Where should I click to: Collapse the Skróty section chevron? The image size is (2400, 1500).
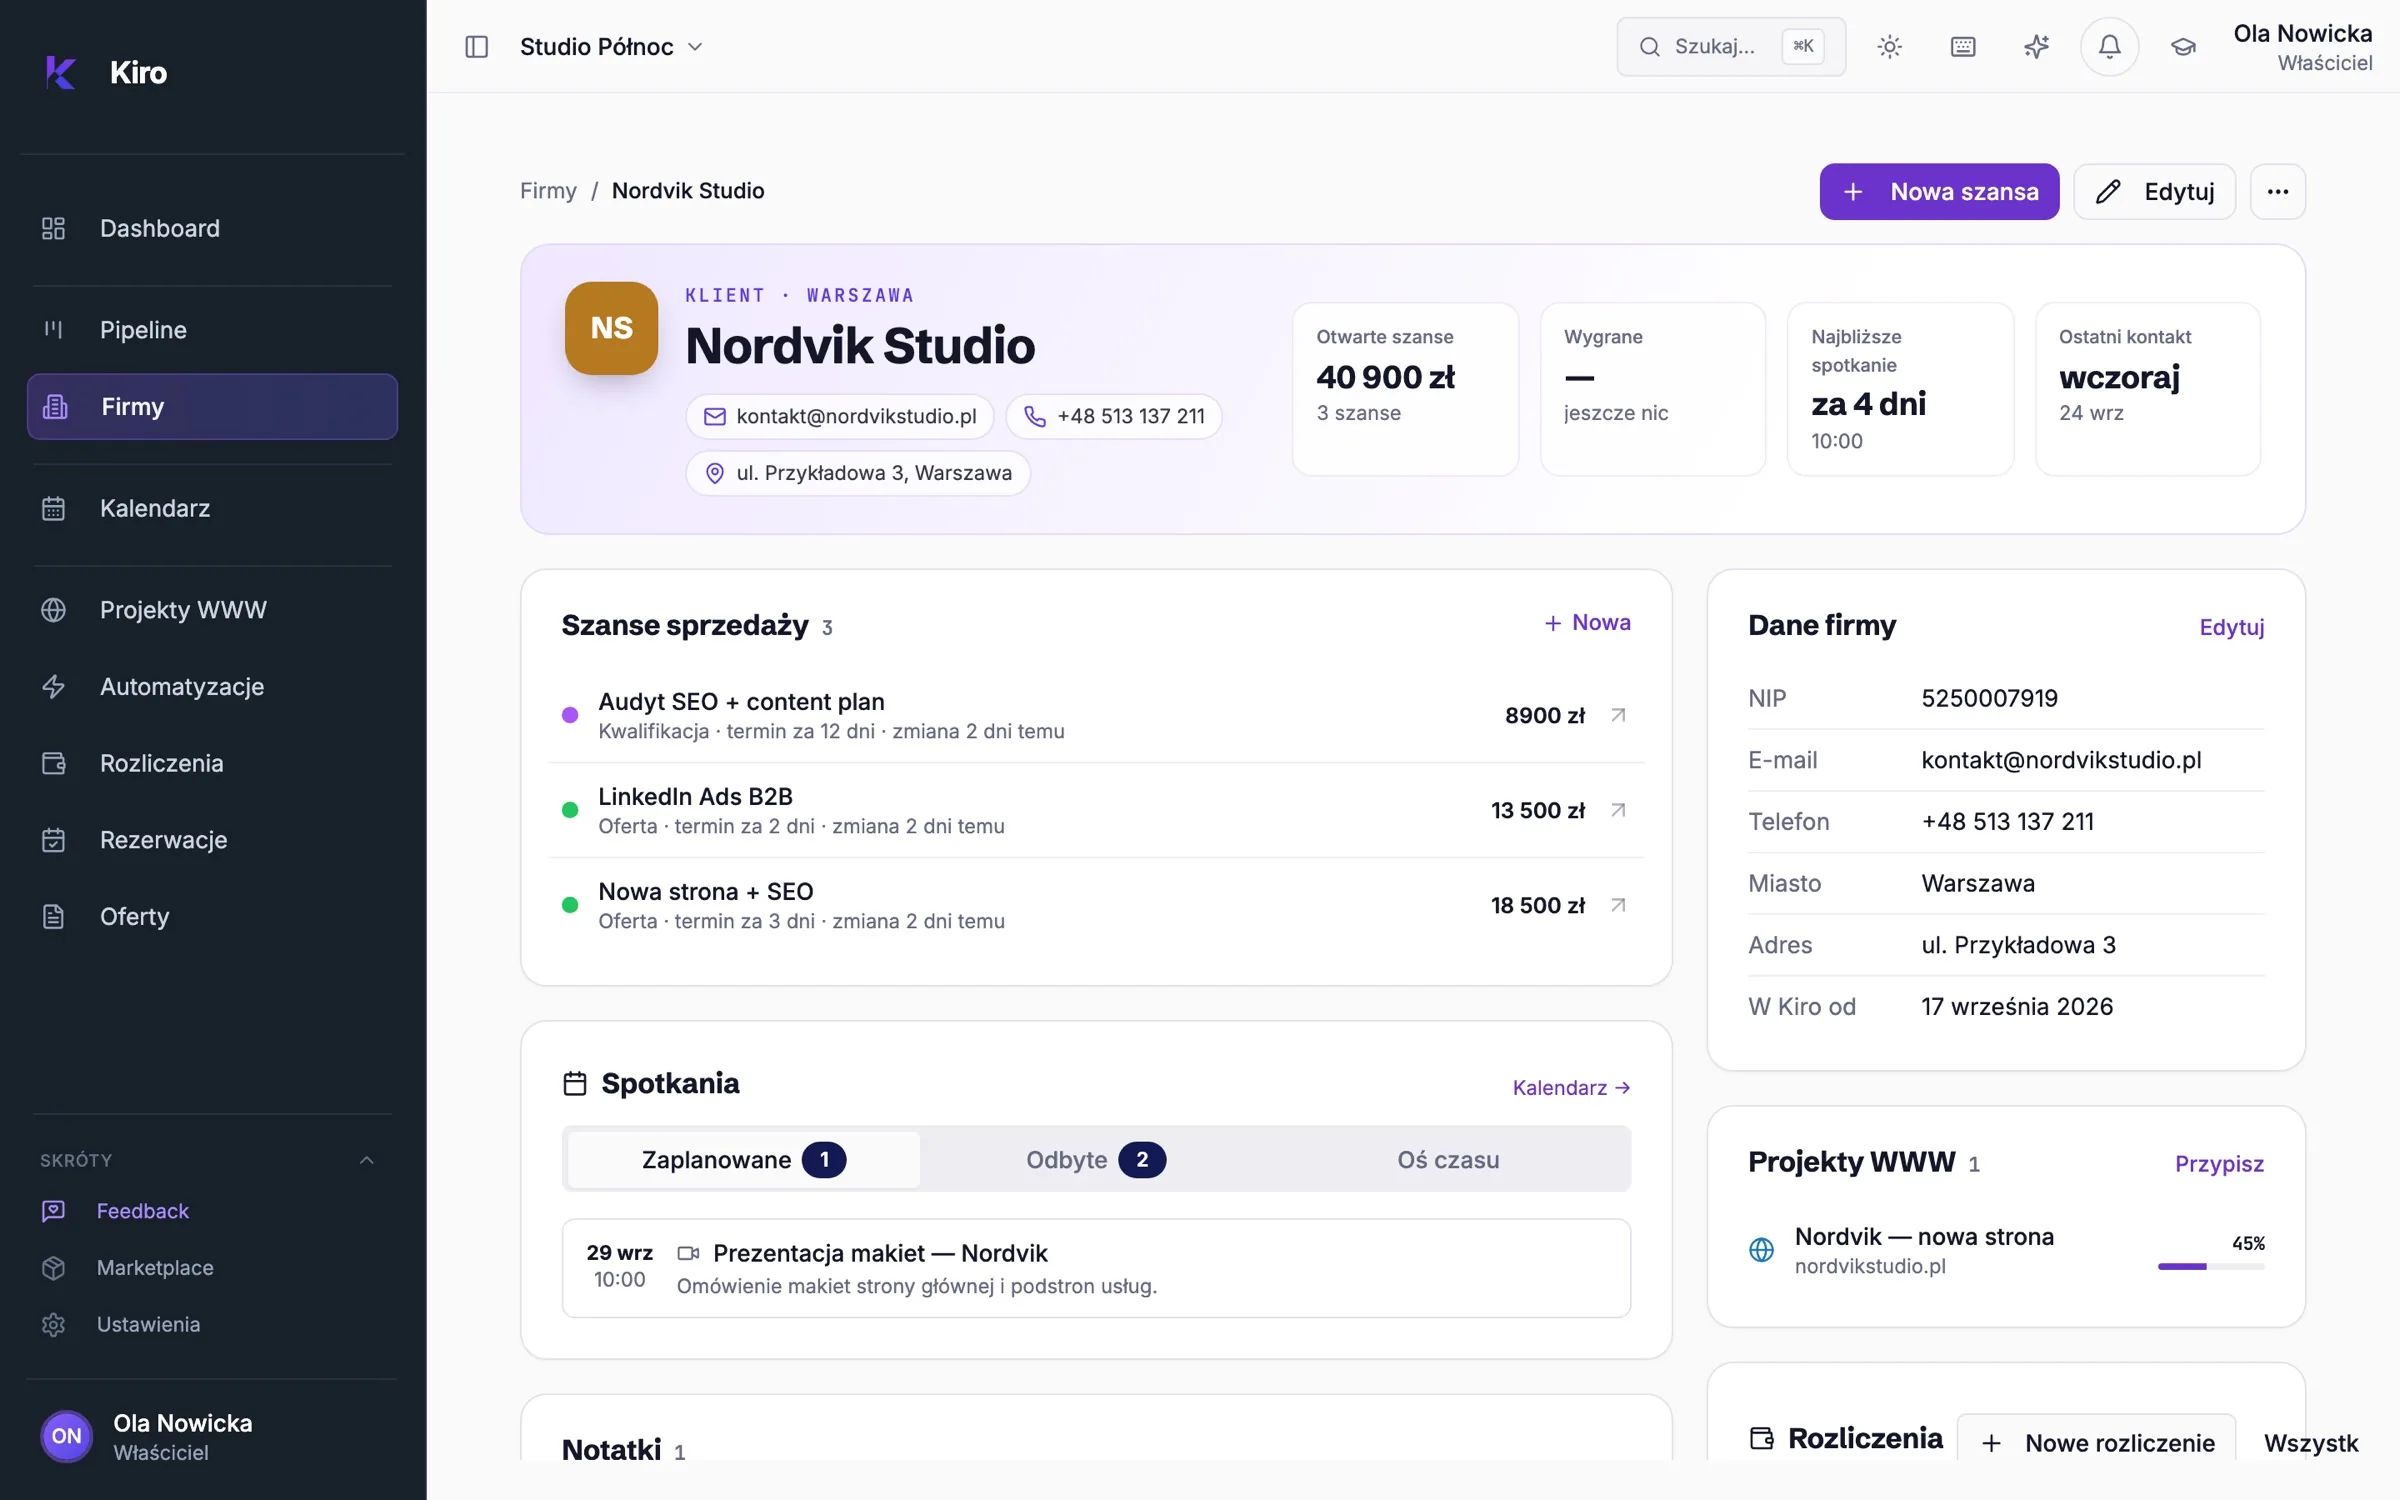[x=366, y=1160]
